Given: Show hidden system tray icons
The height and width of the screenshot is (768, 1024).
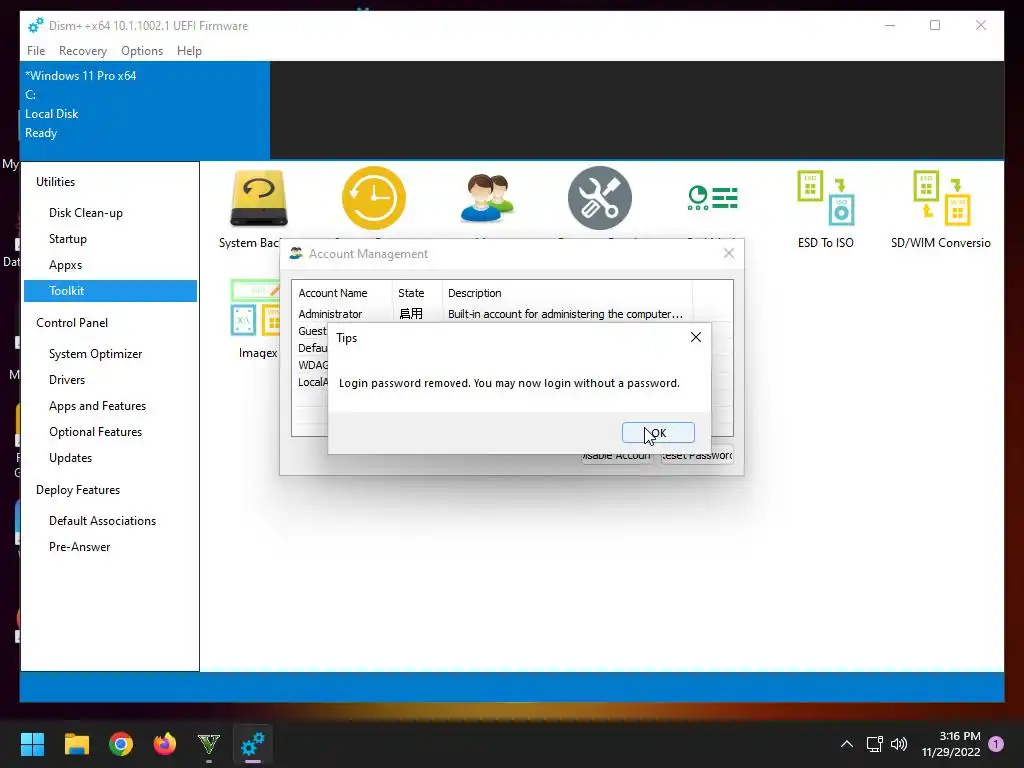Looking at the screenshot, I should pyautogui.click(x=846, y=744).
